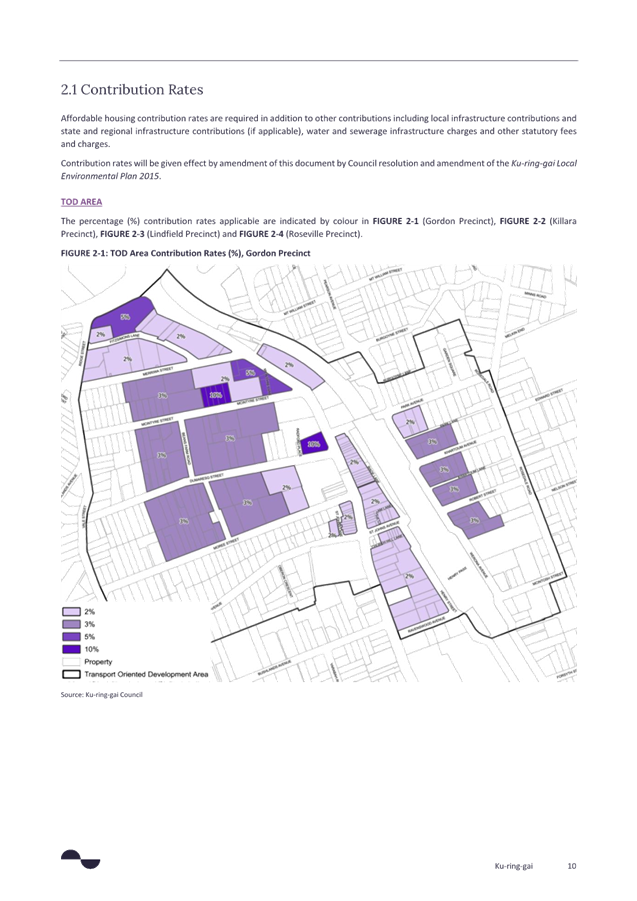Viewport: 637px width, 901px height.
Task: Click the 3% legend color swatch
Action: pos(72,624)
